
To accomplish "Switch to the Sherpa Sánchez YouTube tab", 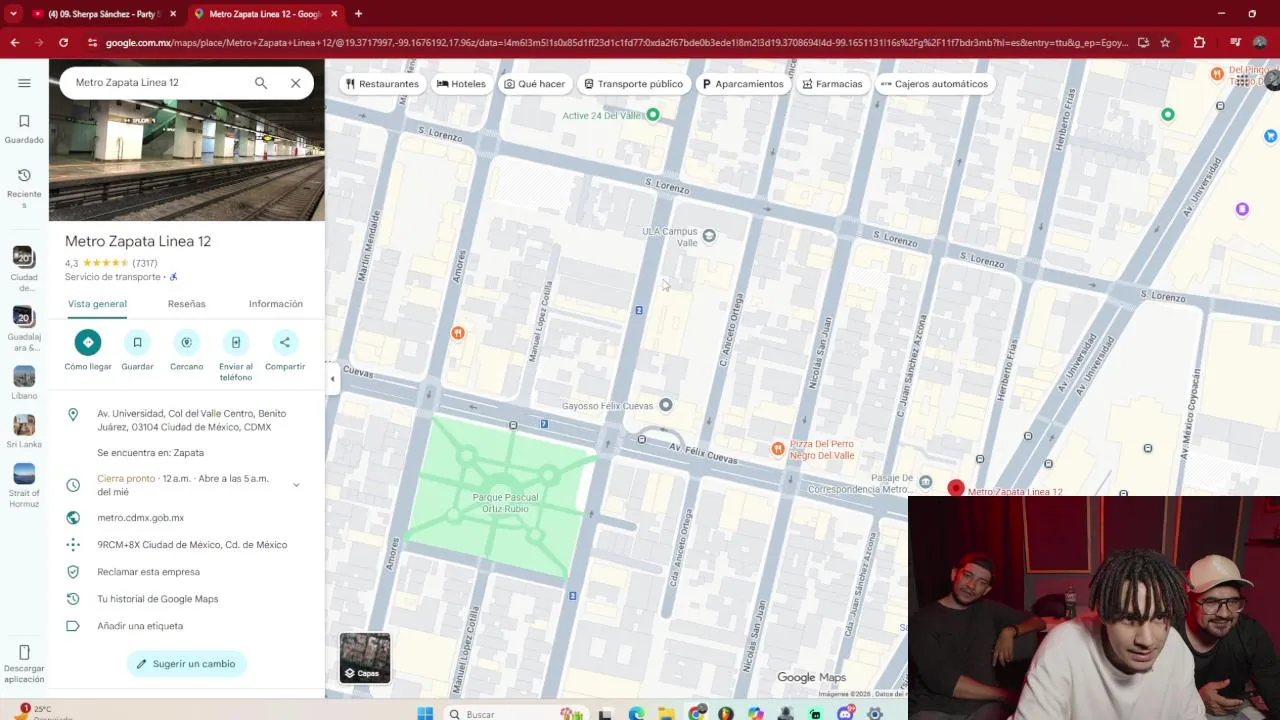I will point(103,14).
